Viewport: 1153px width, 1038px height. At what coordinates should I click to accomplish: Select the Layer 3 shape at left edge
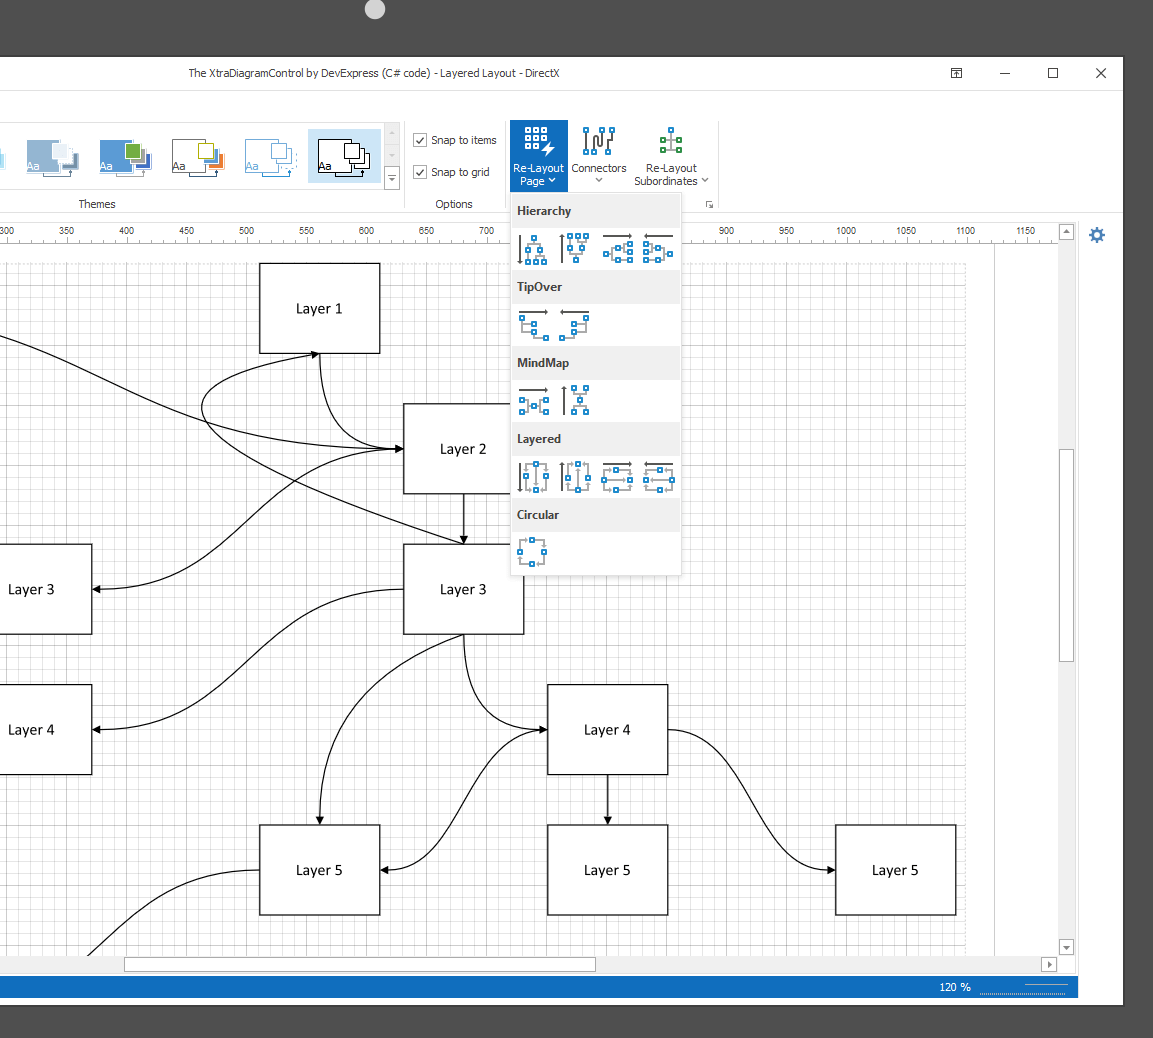click(x=46, y=590)
